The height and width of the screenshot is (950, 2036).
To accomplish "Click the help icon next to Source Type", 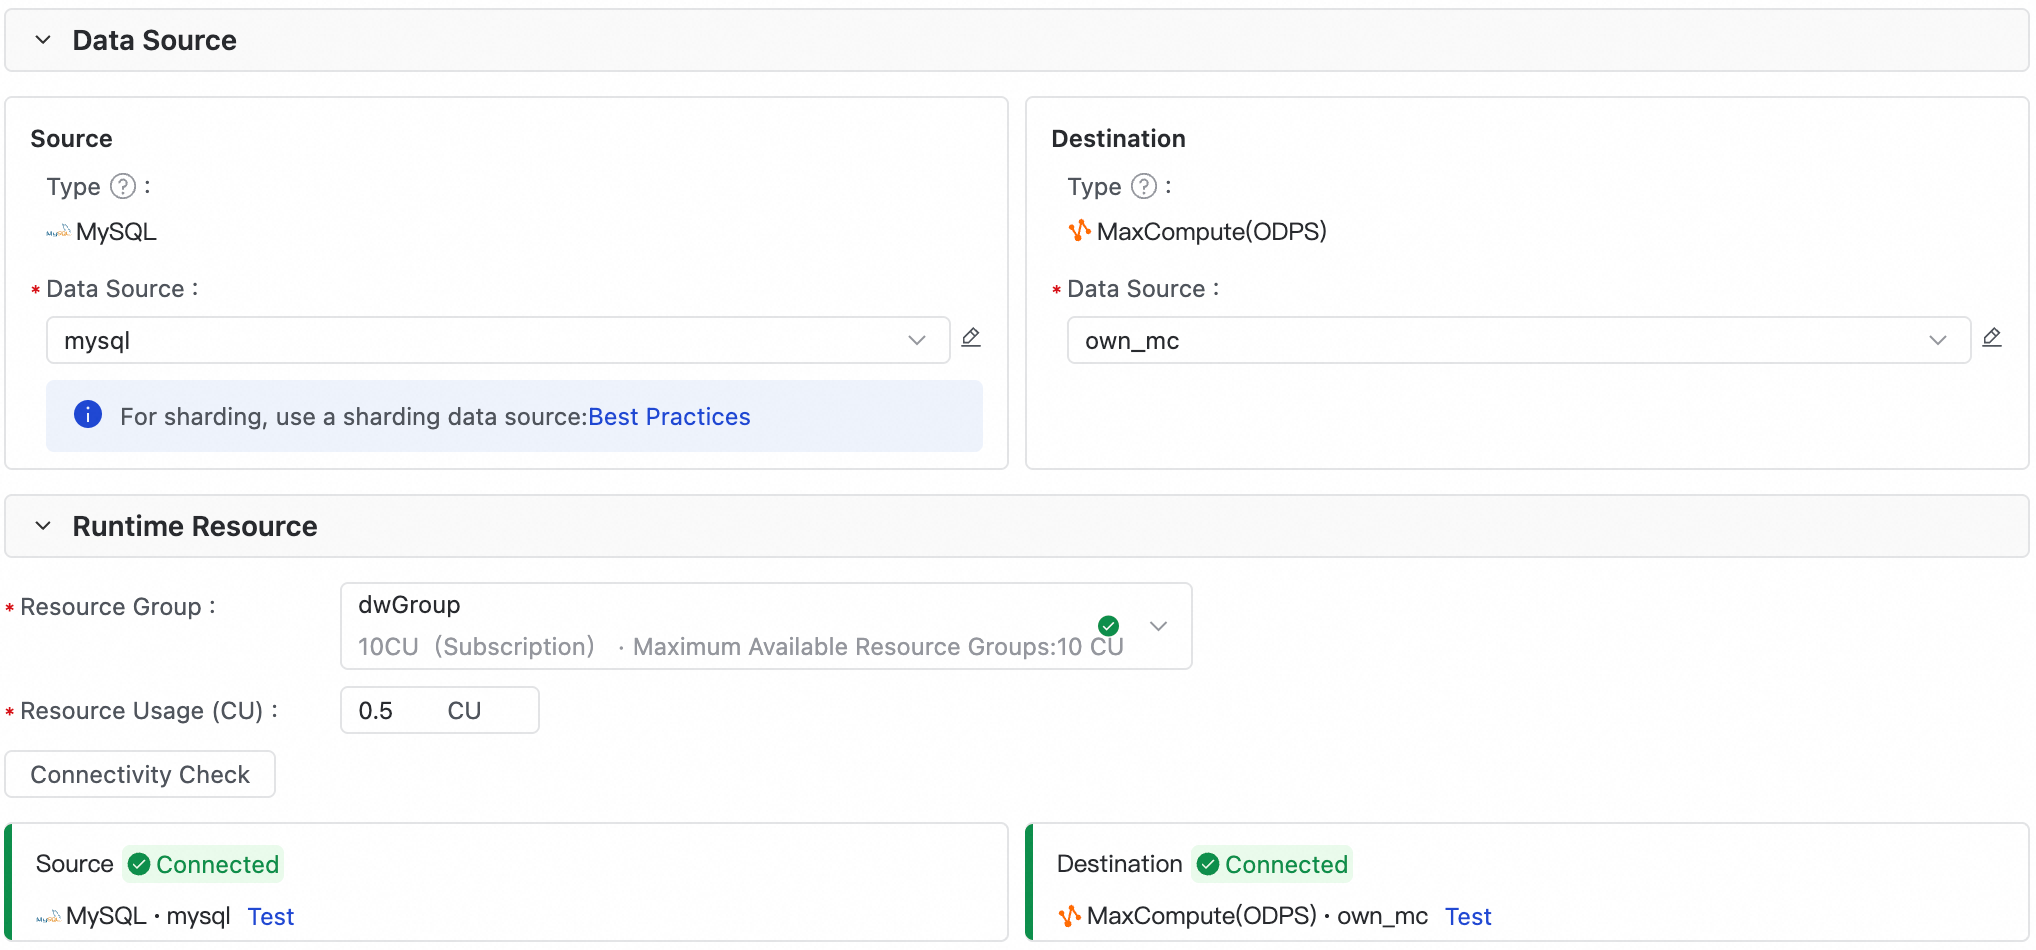I will tap(123, 186).
